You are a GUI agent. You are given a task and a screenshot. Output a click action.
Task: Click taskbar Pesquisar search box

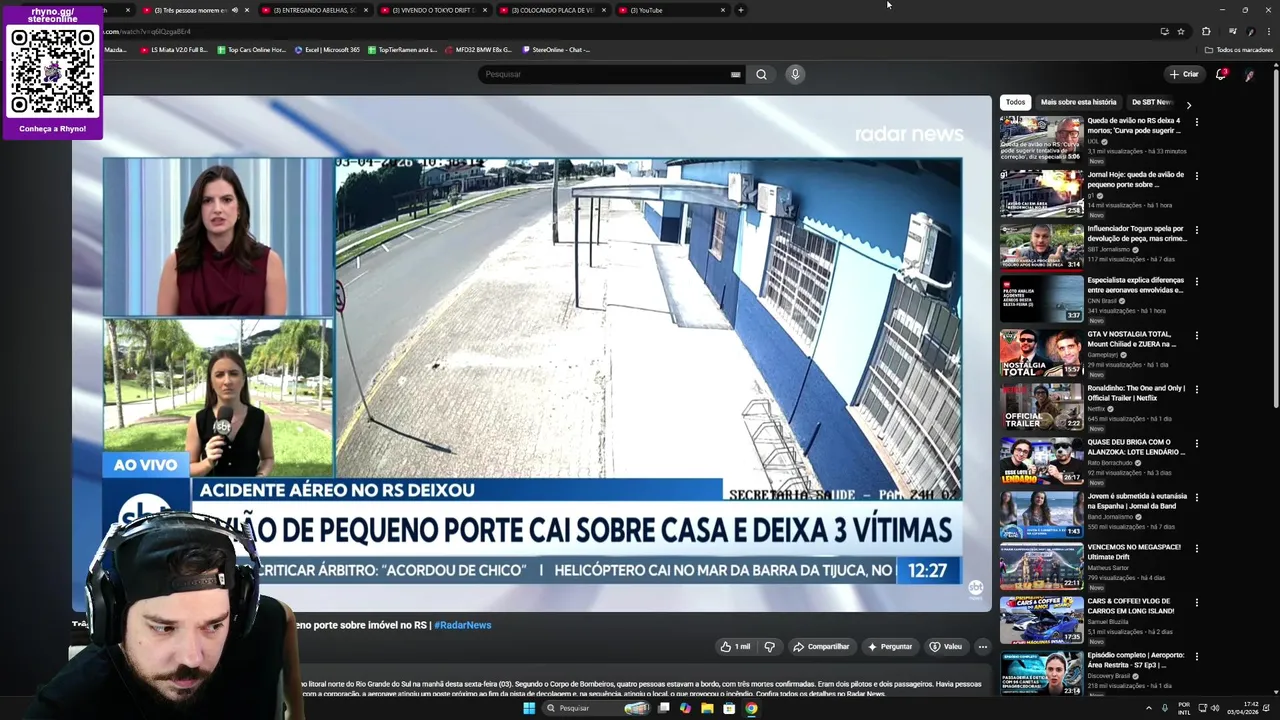pyautogui.click(x=596, y=708)
